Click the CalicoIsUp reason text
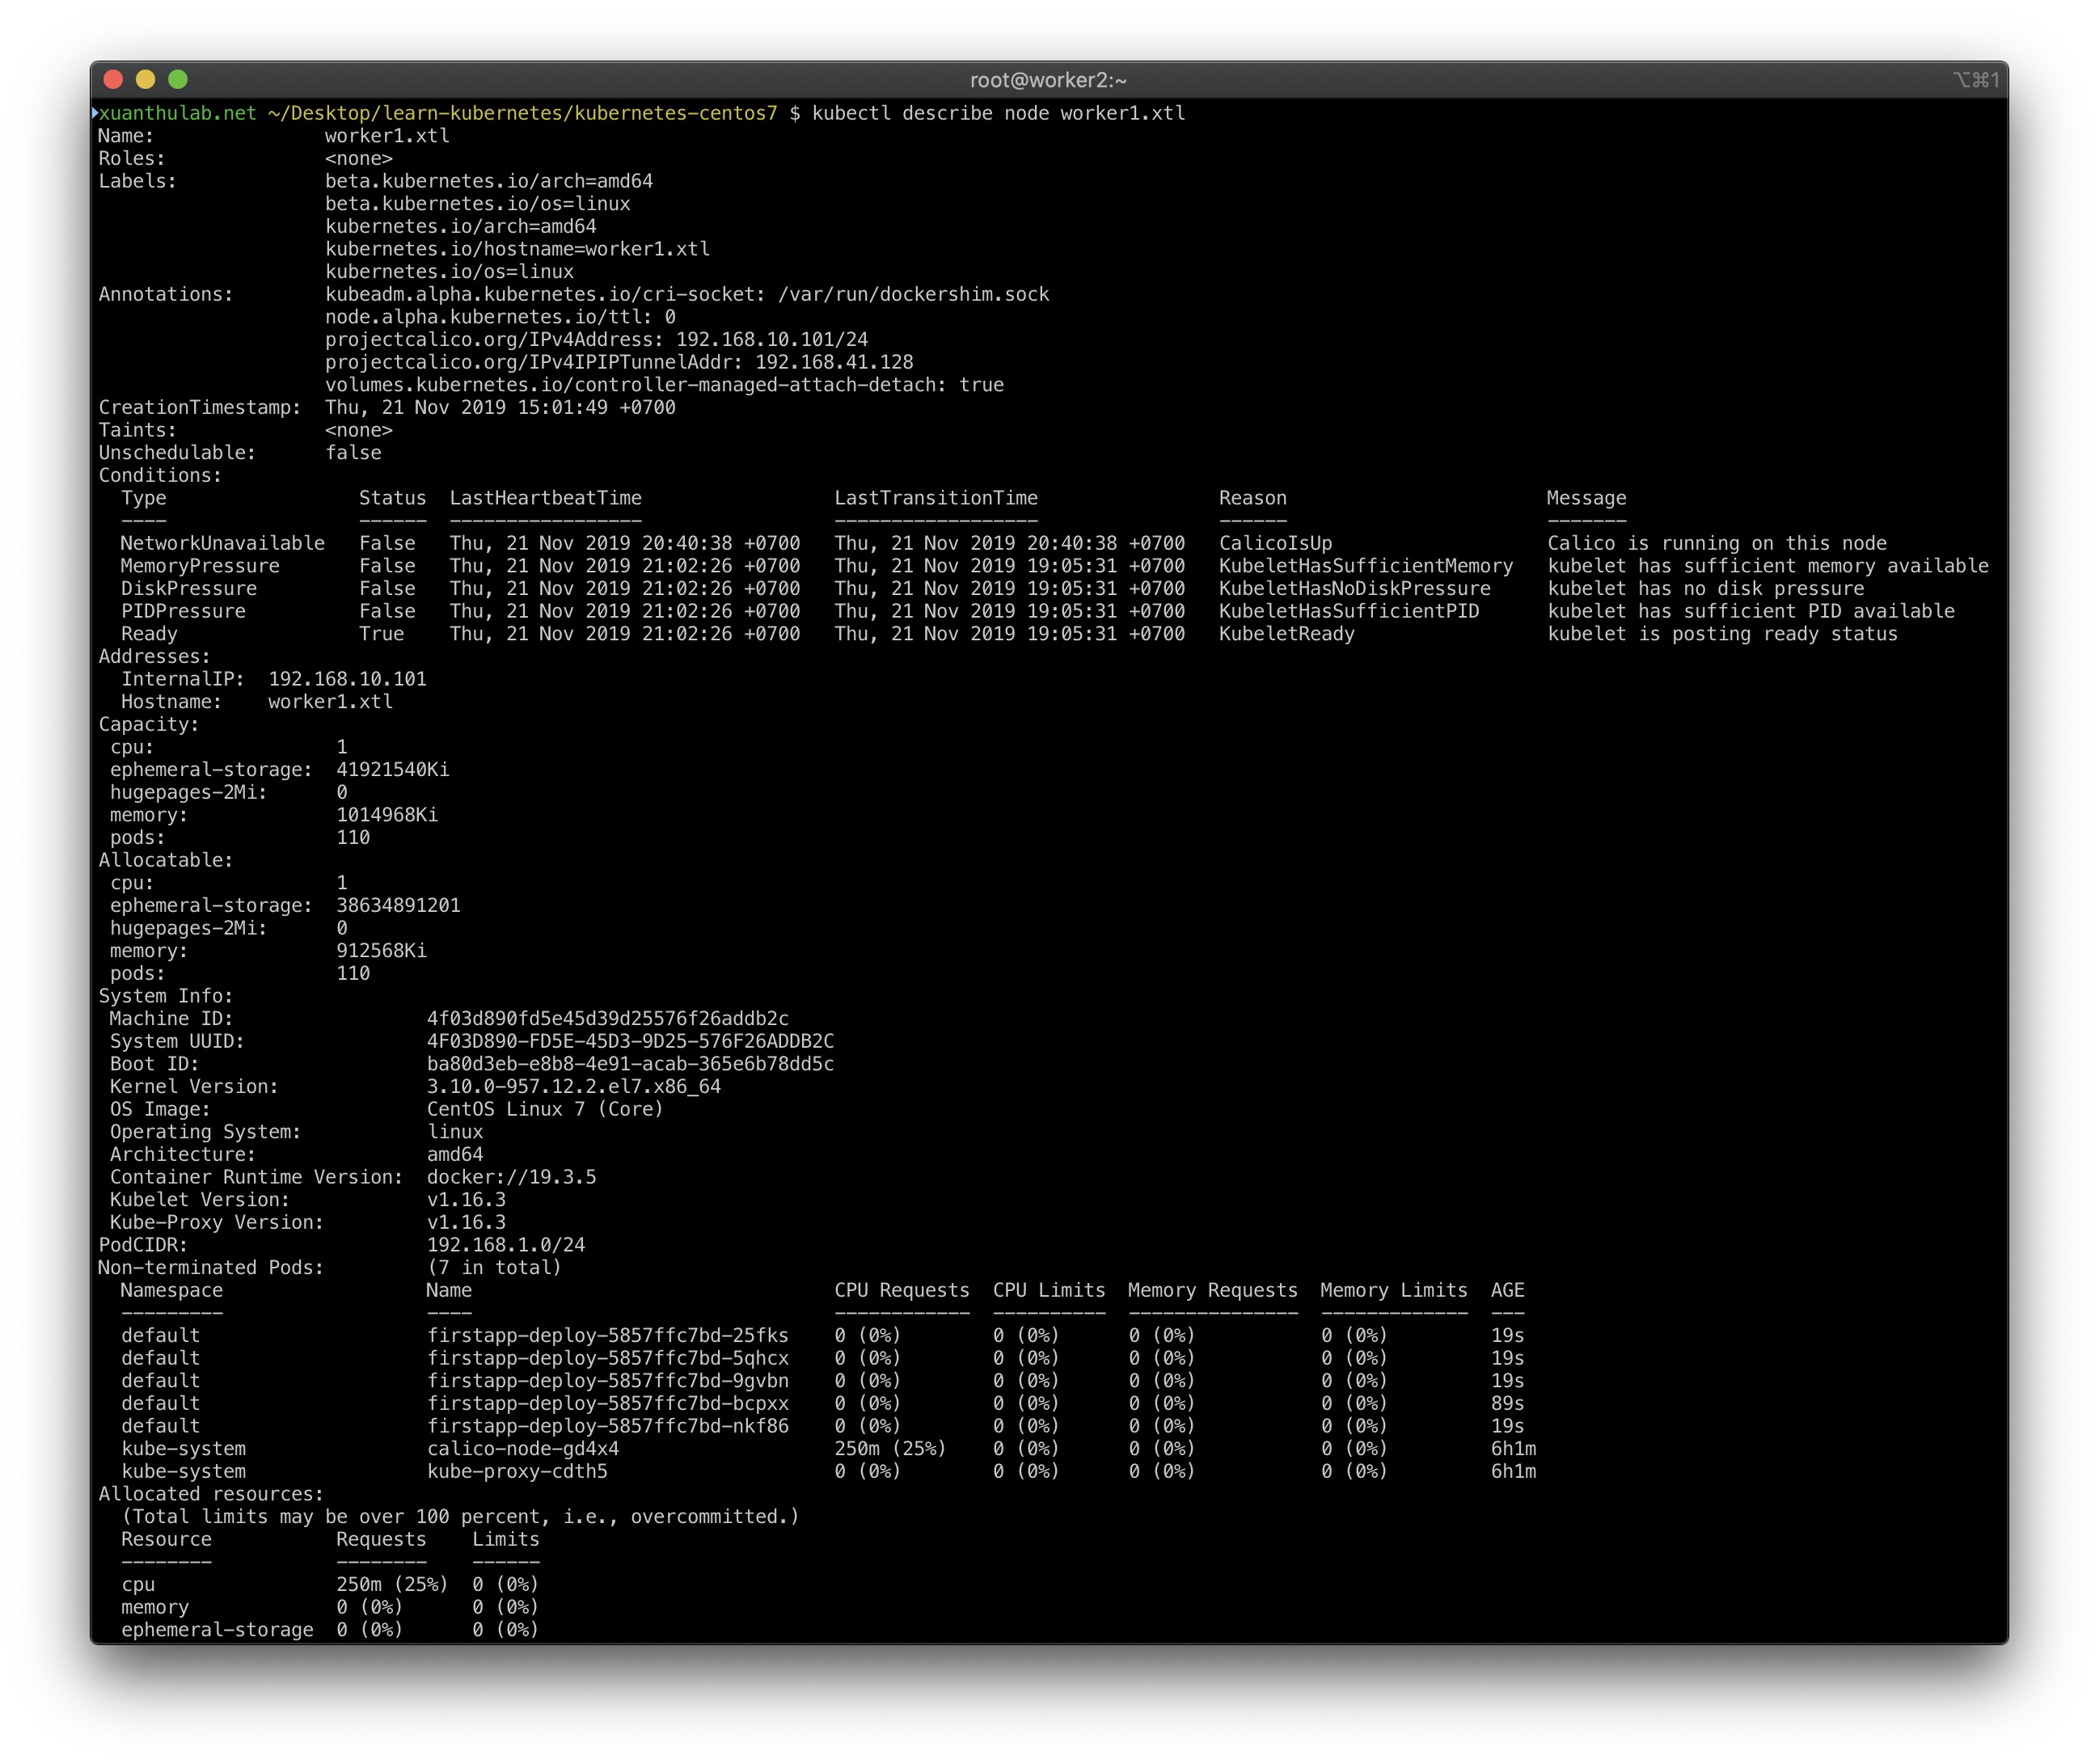The height and width of the screenshot is (1764, 2099). click(x=1275, y=543)
